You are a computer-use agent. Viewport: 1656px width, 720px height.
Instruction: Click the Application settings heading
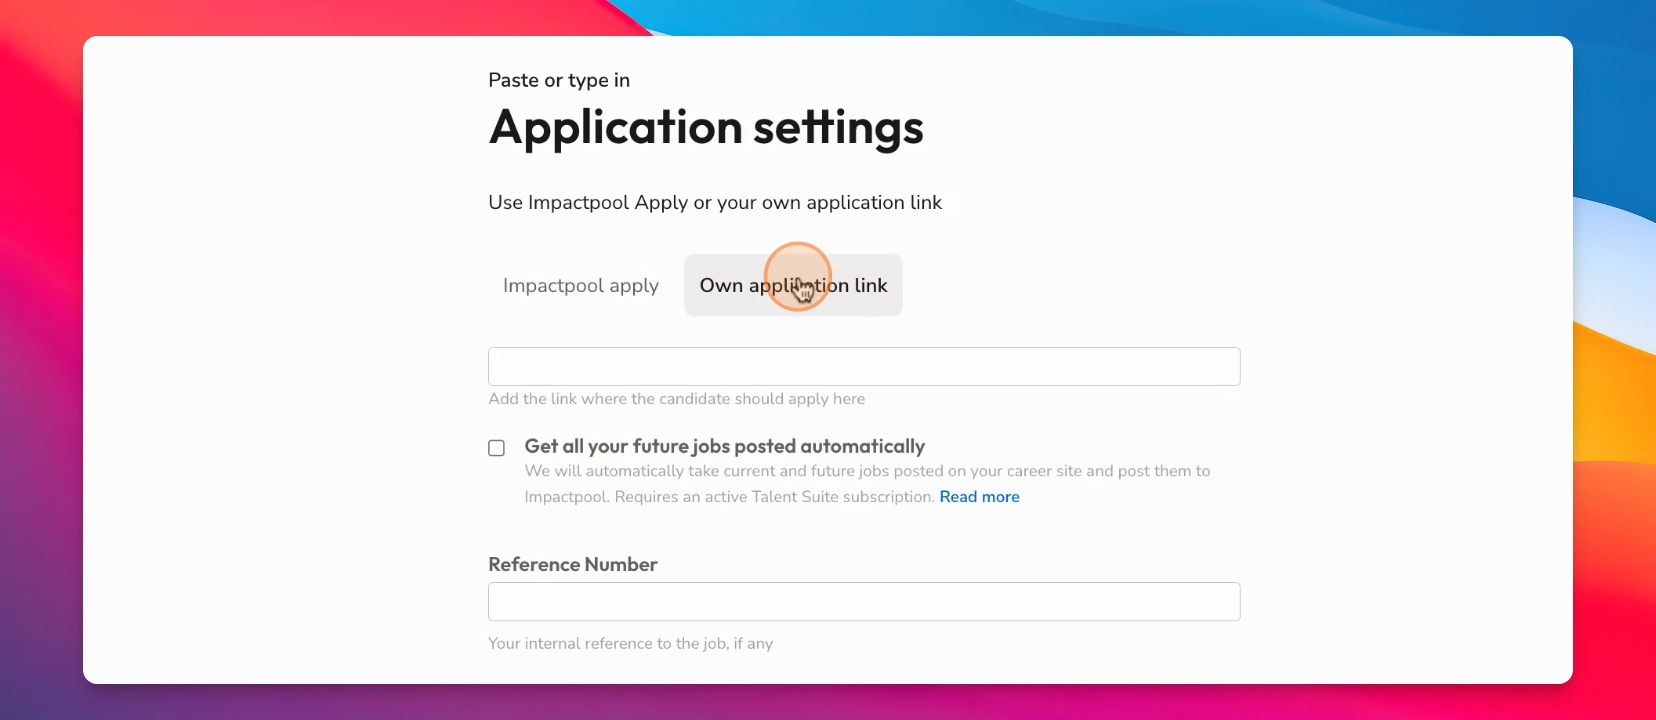pyautogui.click(x=706, y=128)
